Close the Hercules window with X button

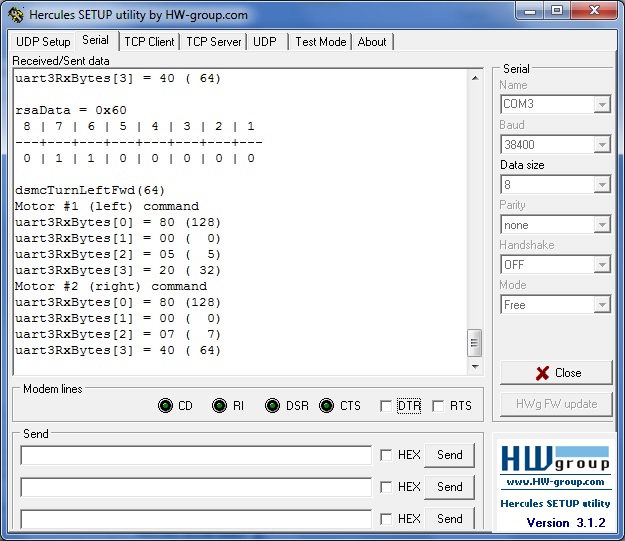(594, 11)
